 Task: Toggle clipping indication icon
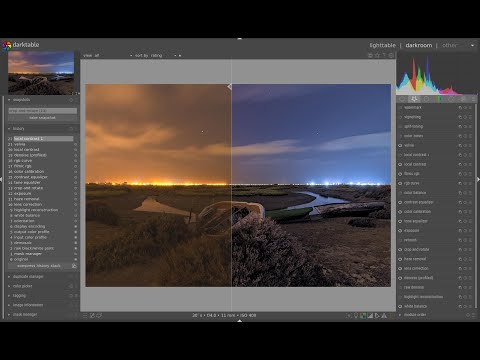(370, 315)
